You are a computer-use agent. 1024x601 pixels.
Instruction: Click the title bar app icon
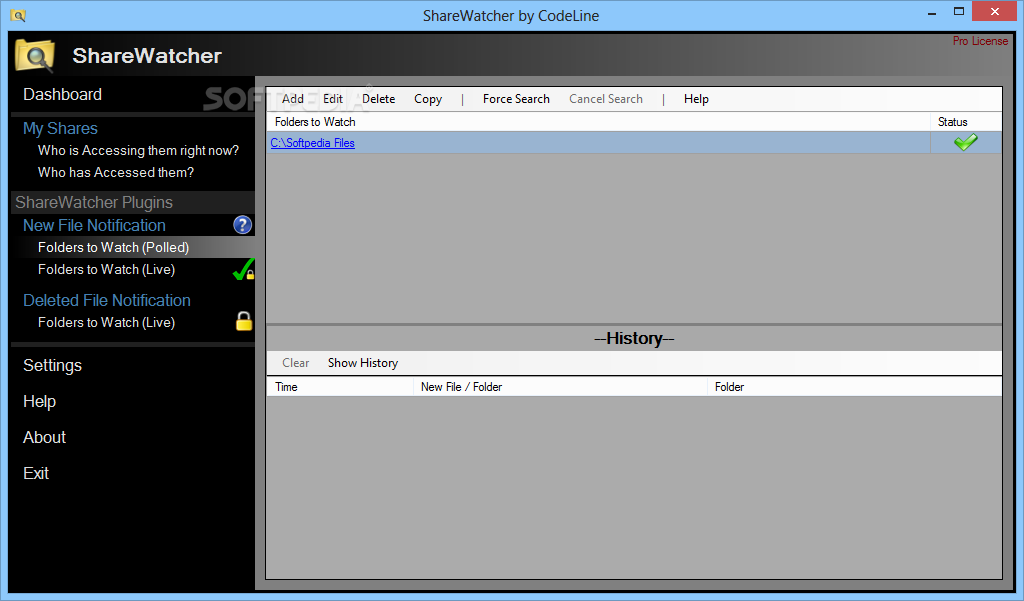click(x=18, y=15)
